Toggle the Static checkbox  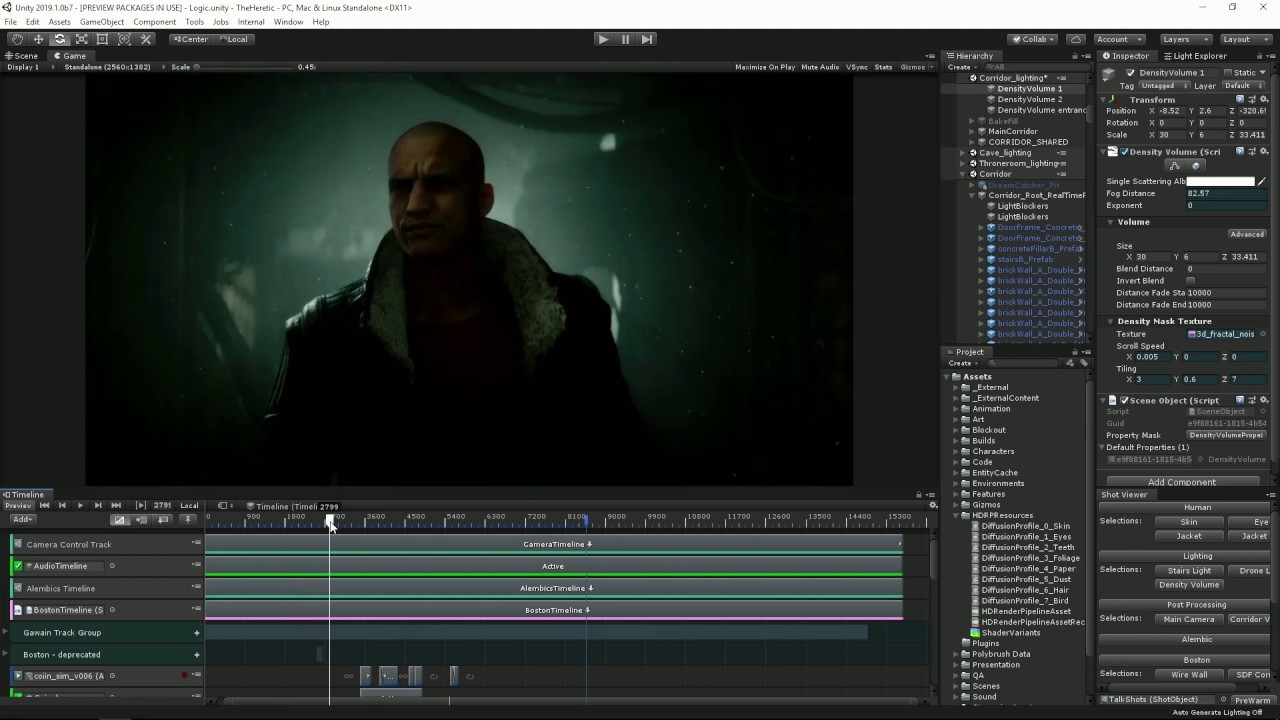pos(1229,73)
